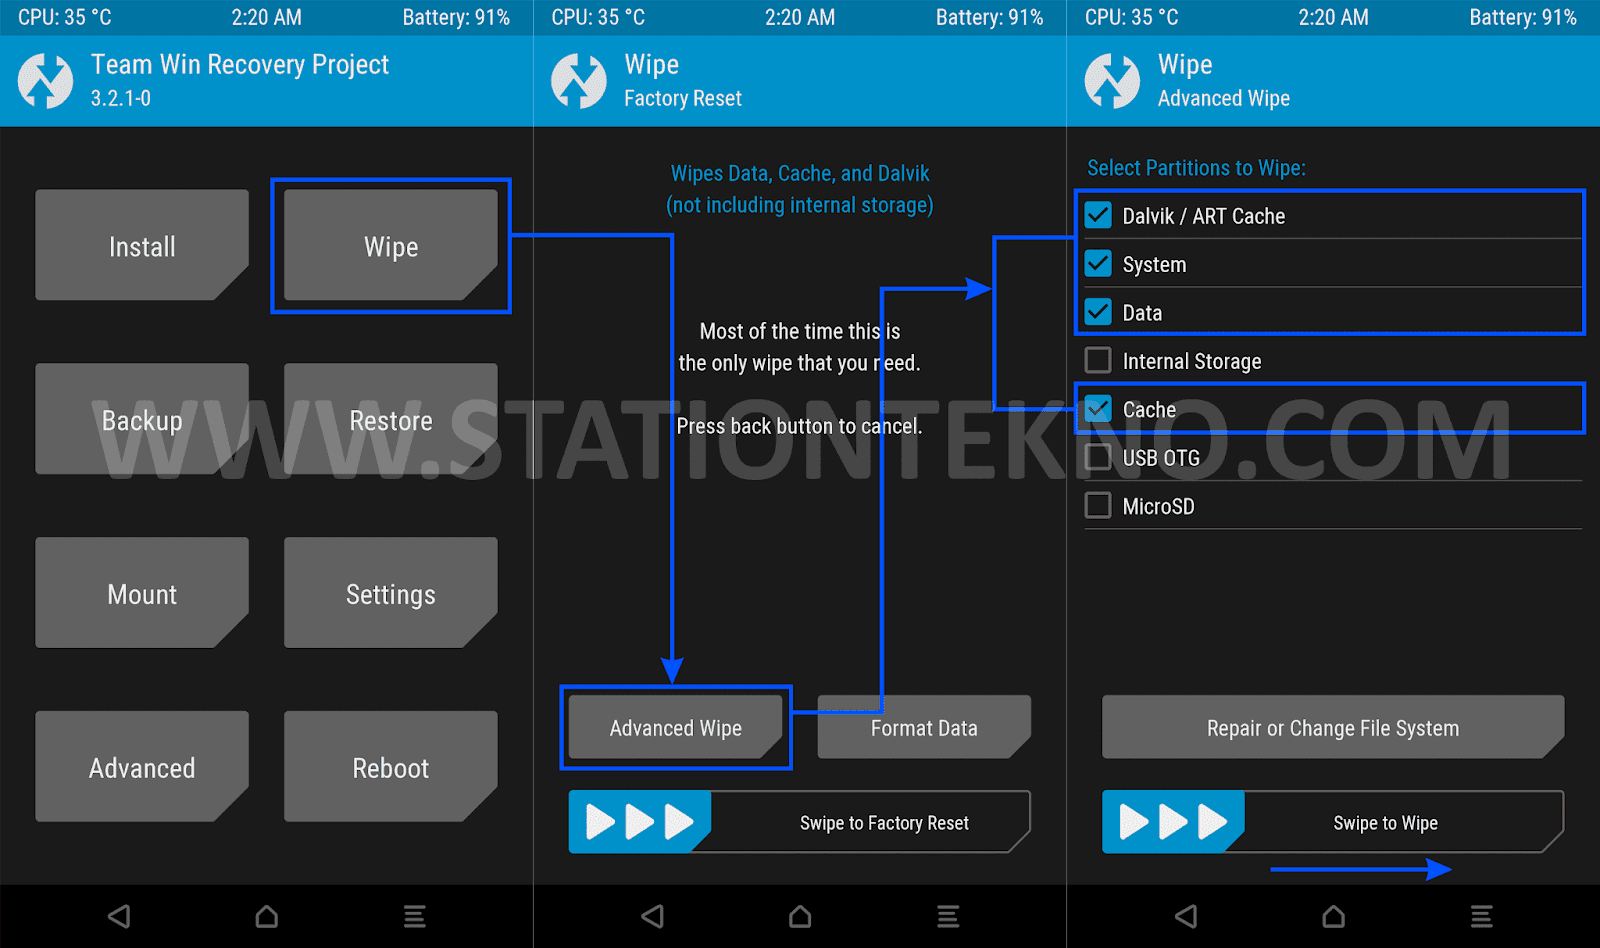Tap back arrow on the main TWRP screen

(119, 916)
